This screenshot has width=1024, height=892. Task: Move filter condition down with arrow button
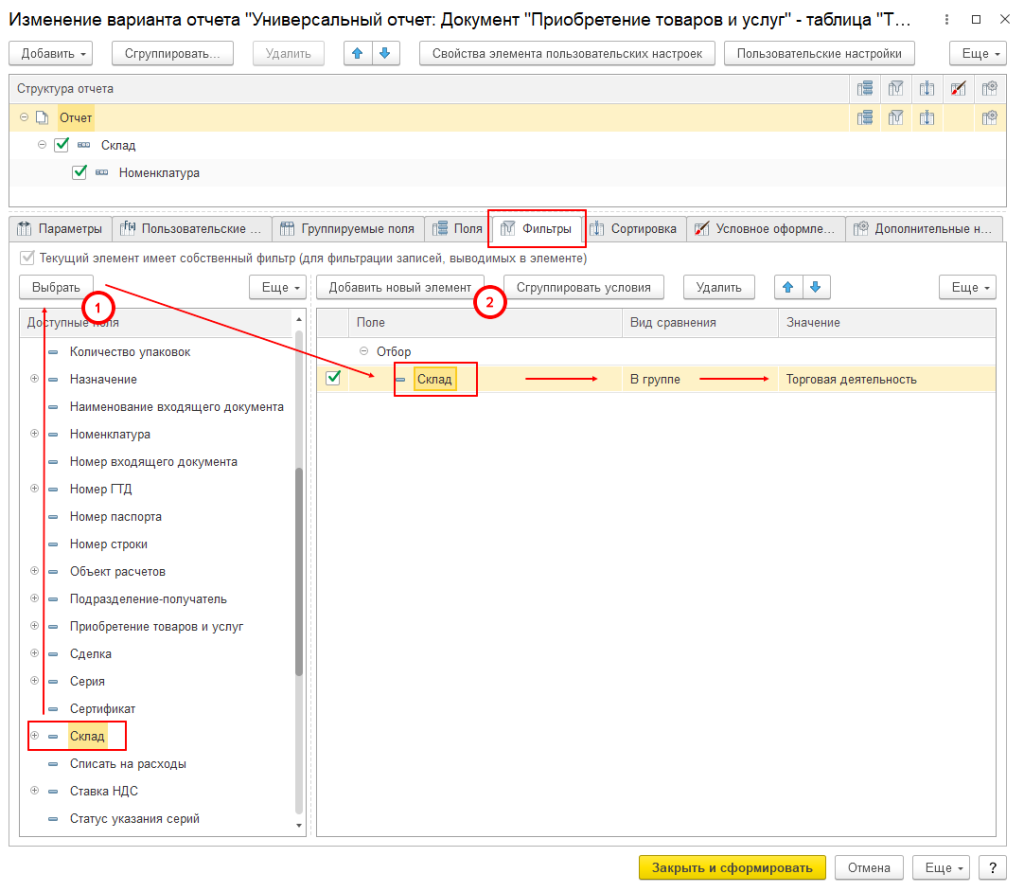tap(815, 288)
